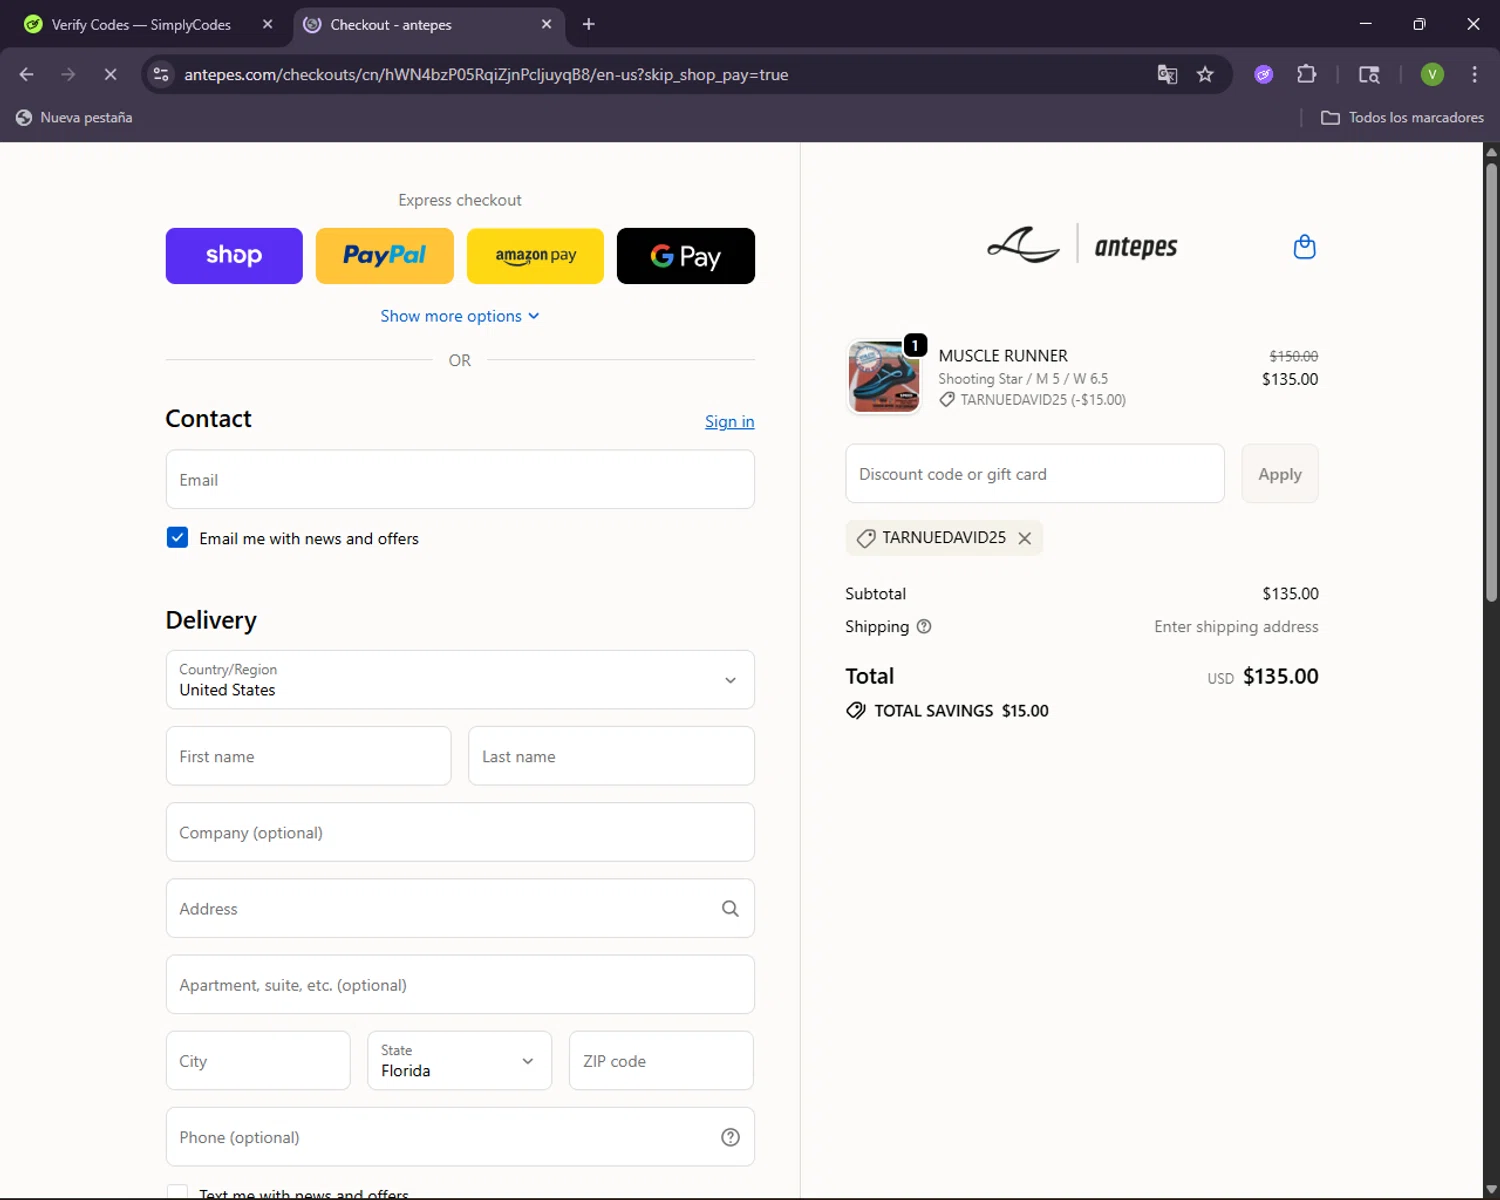Viewport: 1500px width, 1200px height.
Task: Click the browser address bar URL
Action: 486,75
